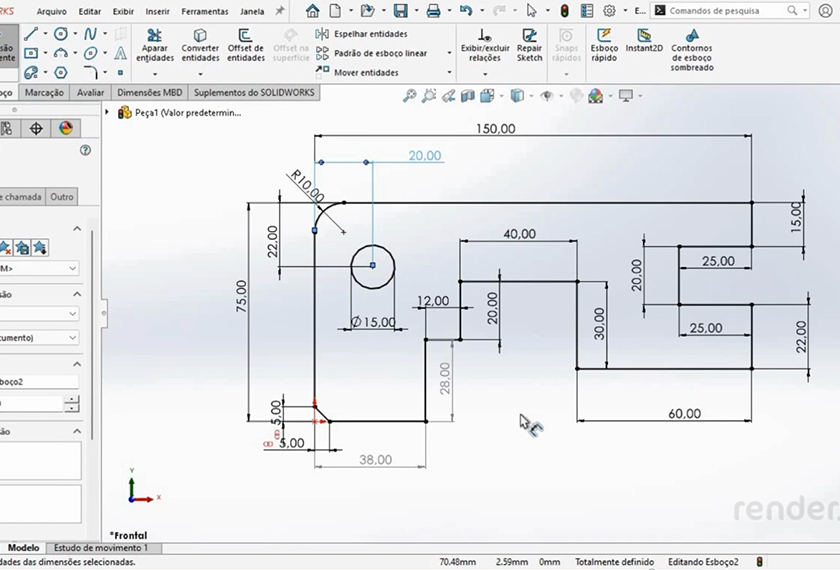Toggle hide/show items eye icon

click(x=547, y=96)
